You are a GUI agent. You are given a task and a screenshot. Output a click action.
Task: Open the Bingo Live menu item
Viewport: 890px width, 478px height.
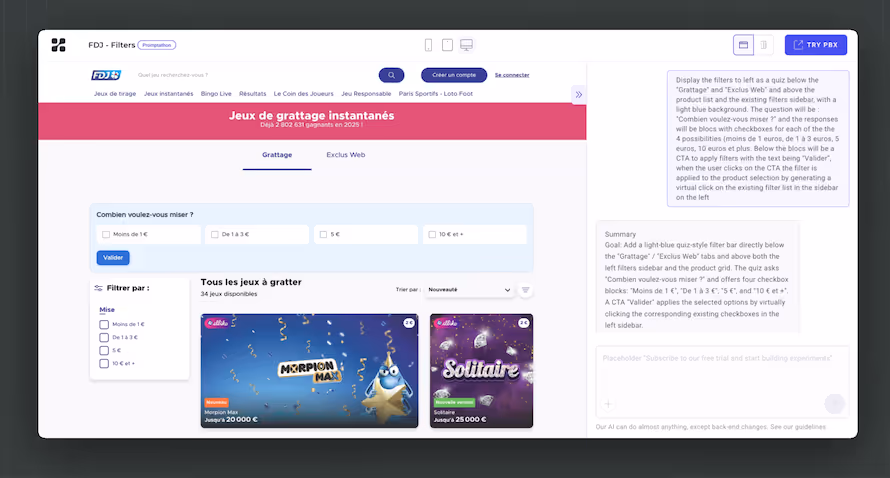pyautogui.click(x=216, y=94)
